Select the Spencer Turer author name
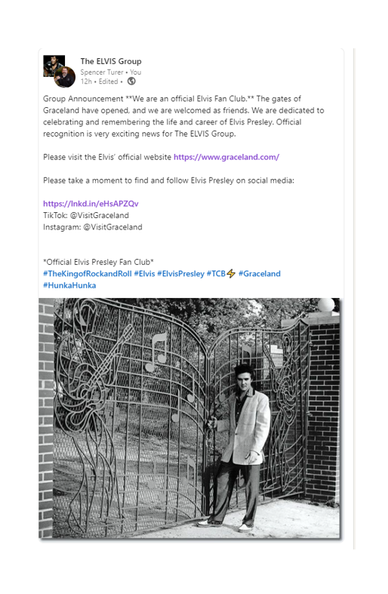The image size is (388, 594). click(x=102, y=72)
